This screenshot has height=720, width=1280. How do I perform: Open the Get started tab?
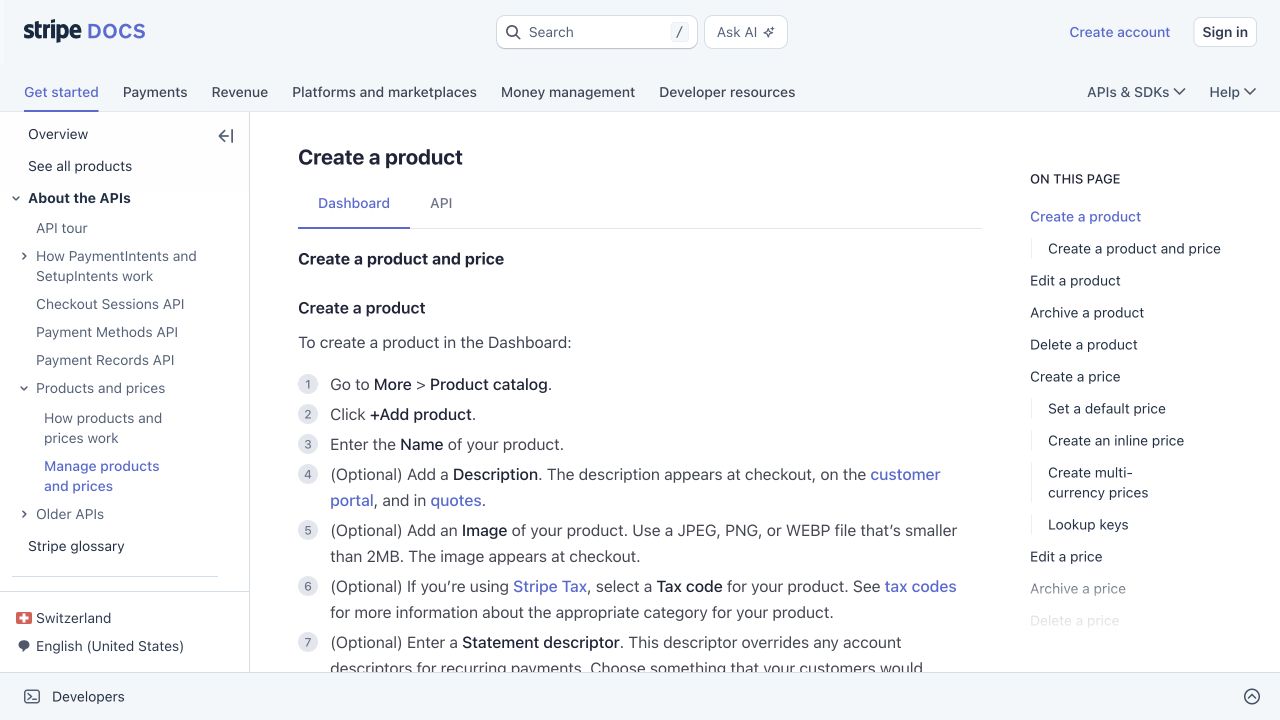pyautogui.click(x=61, y=92)
